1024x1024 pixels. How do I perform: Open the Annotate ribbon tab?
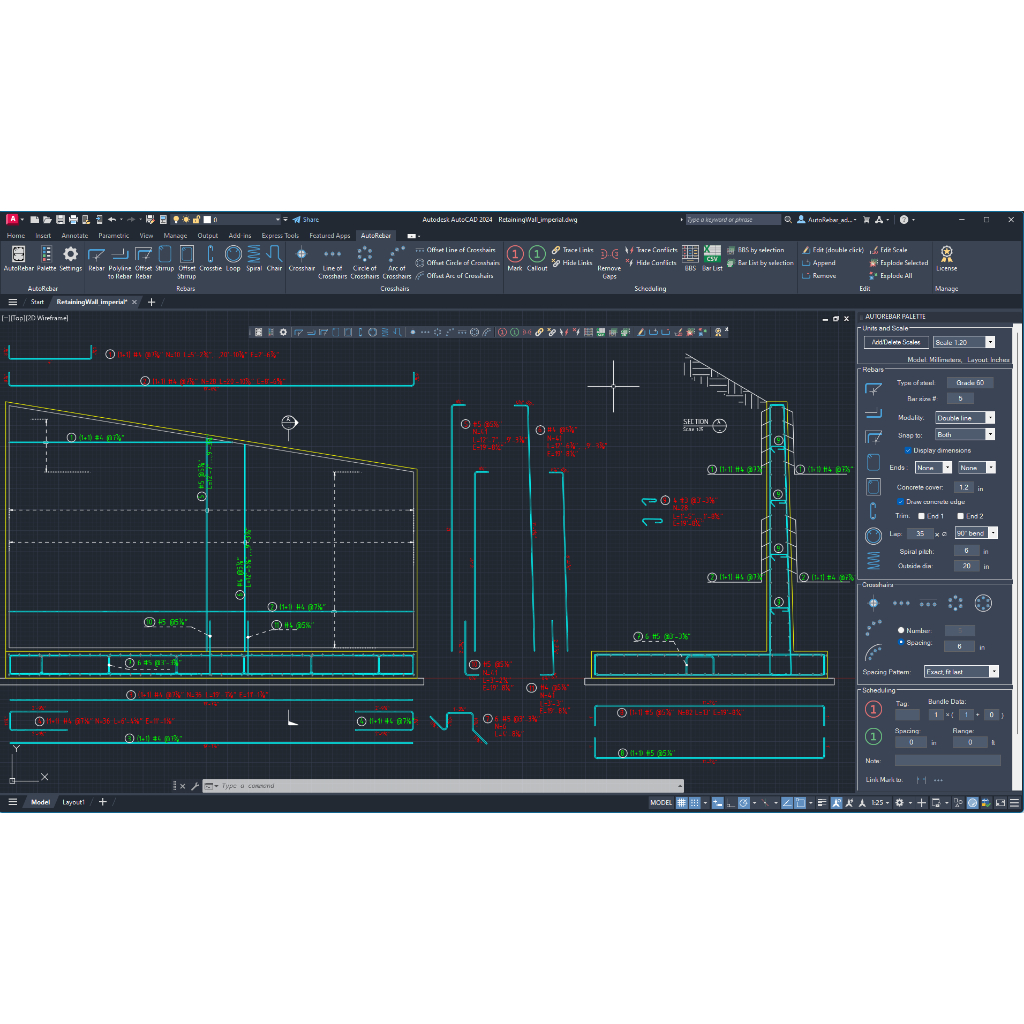[74, 236]
